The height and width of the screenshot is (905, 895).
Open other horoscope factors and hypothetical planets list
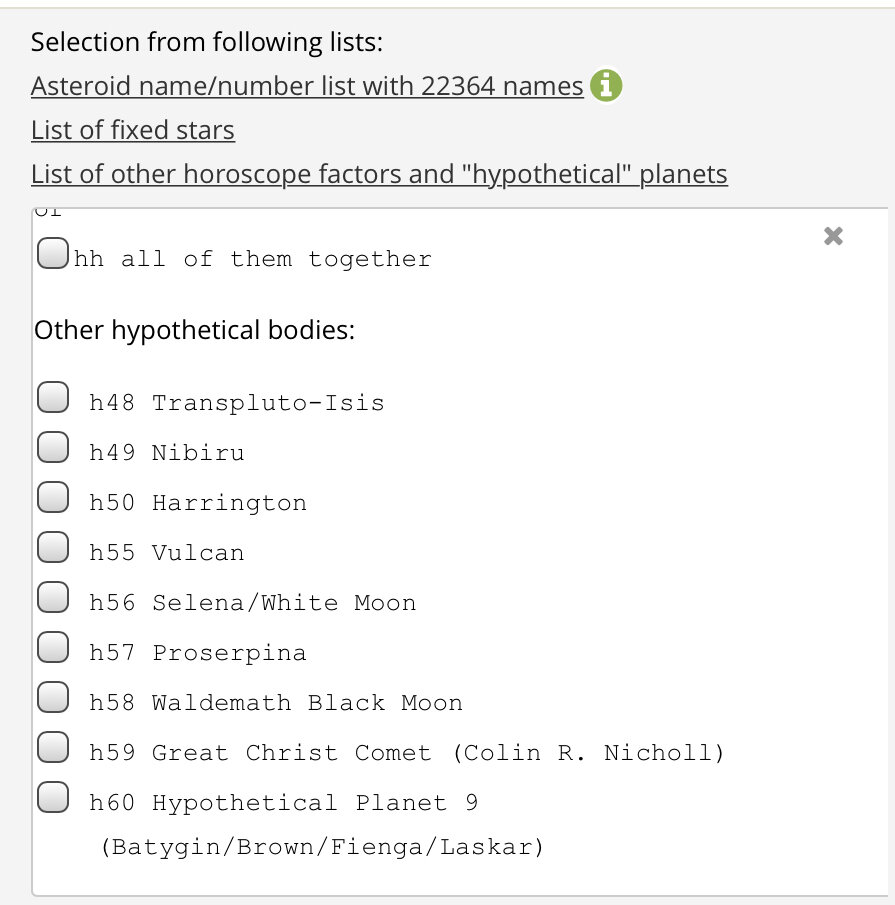click(x=379, y=174)
